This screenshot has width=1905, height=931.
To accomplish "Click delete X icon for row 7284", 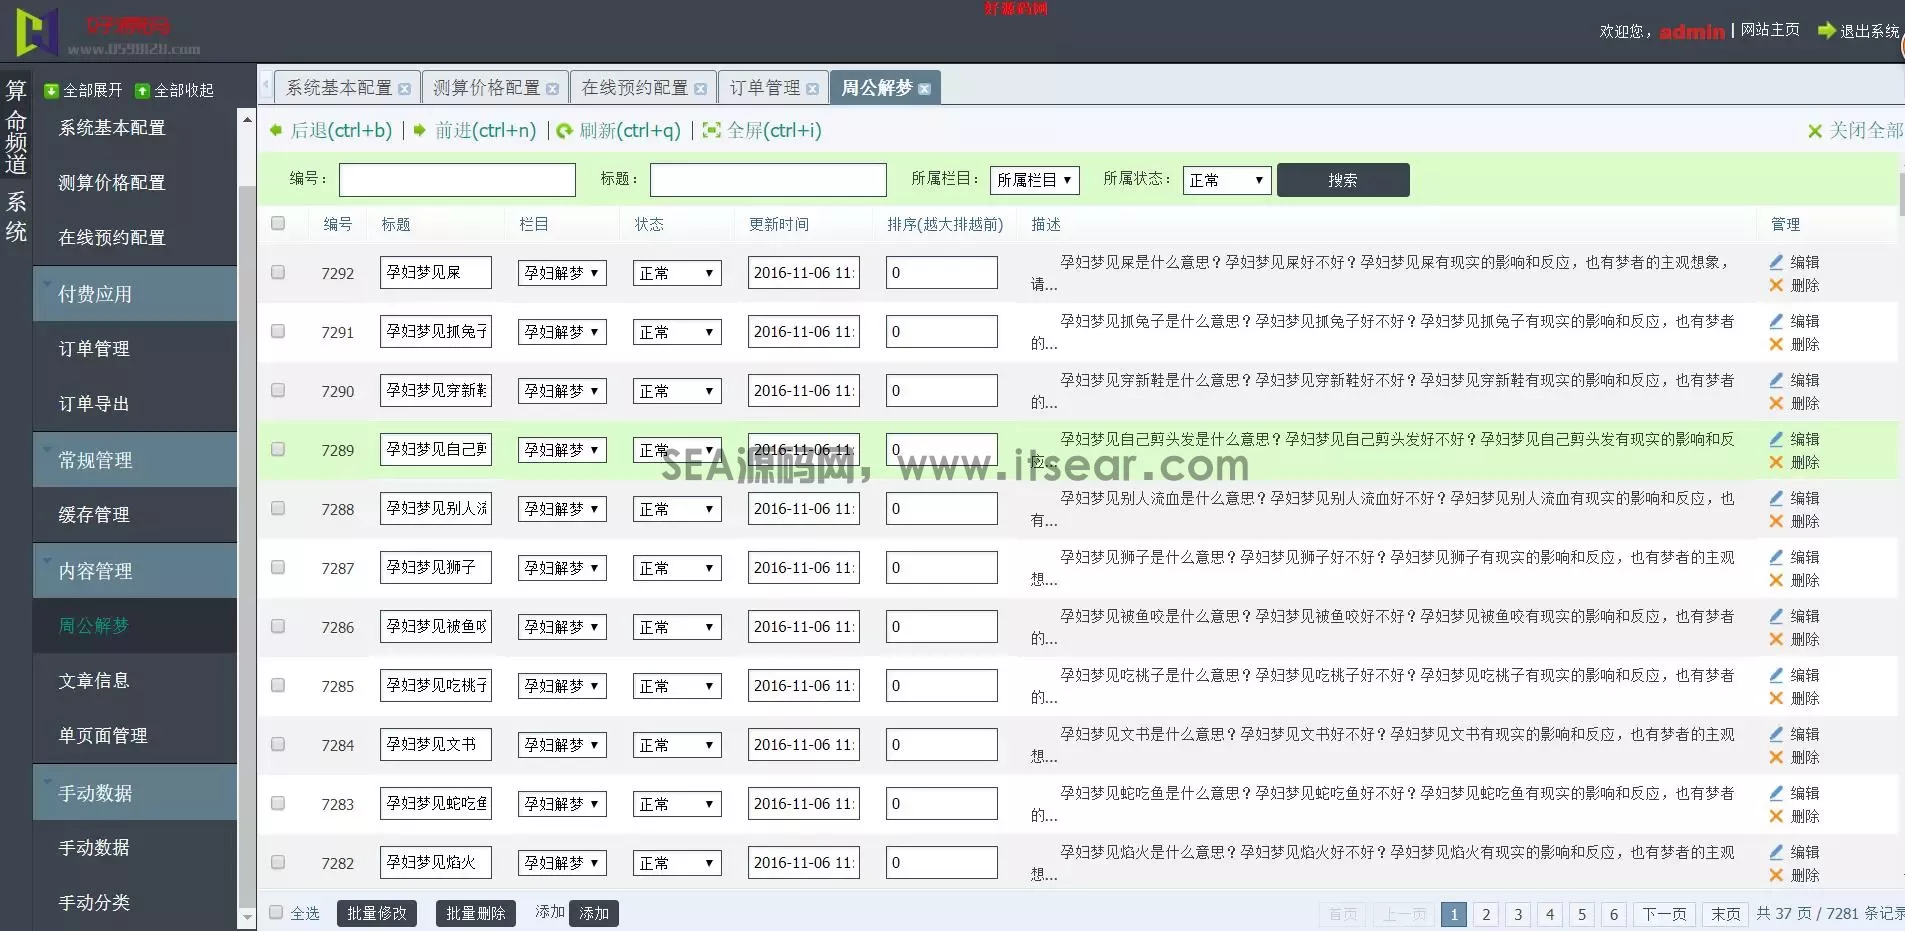I will (x=1776, y=757).
